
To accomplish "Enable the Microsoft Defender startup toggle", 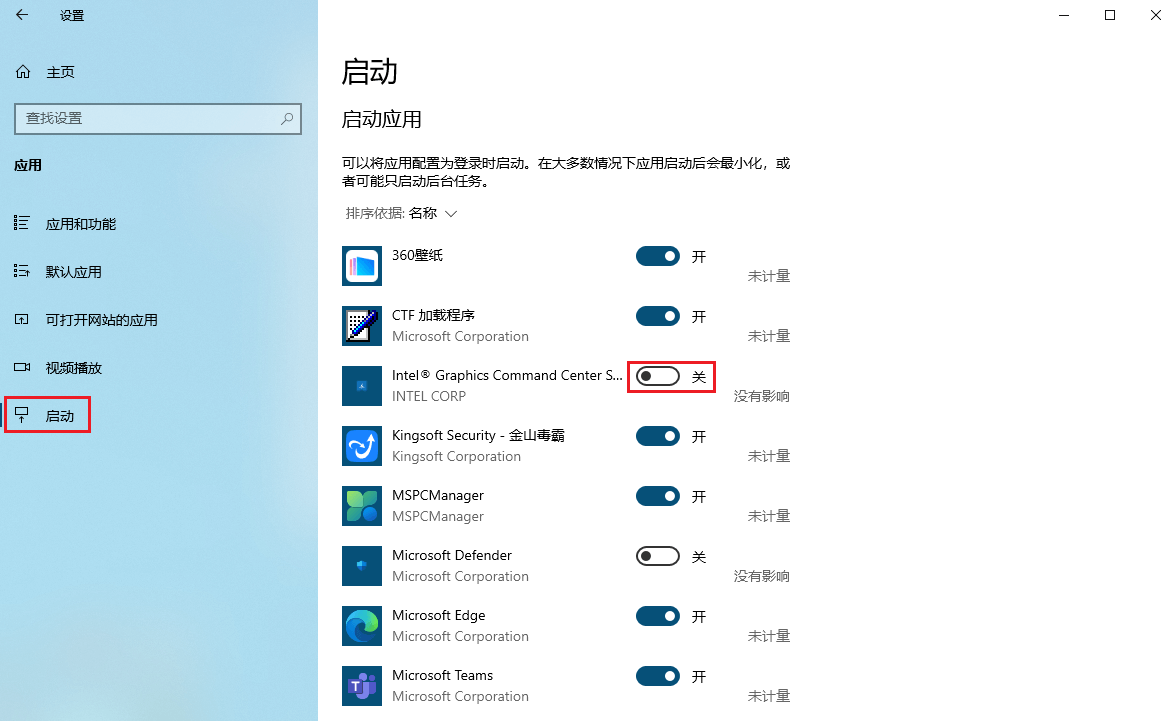I will [x=657, y=555].
